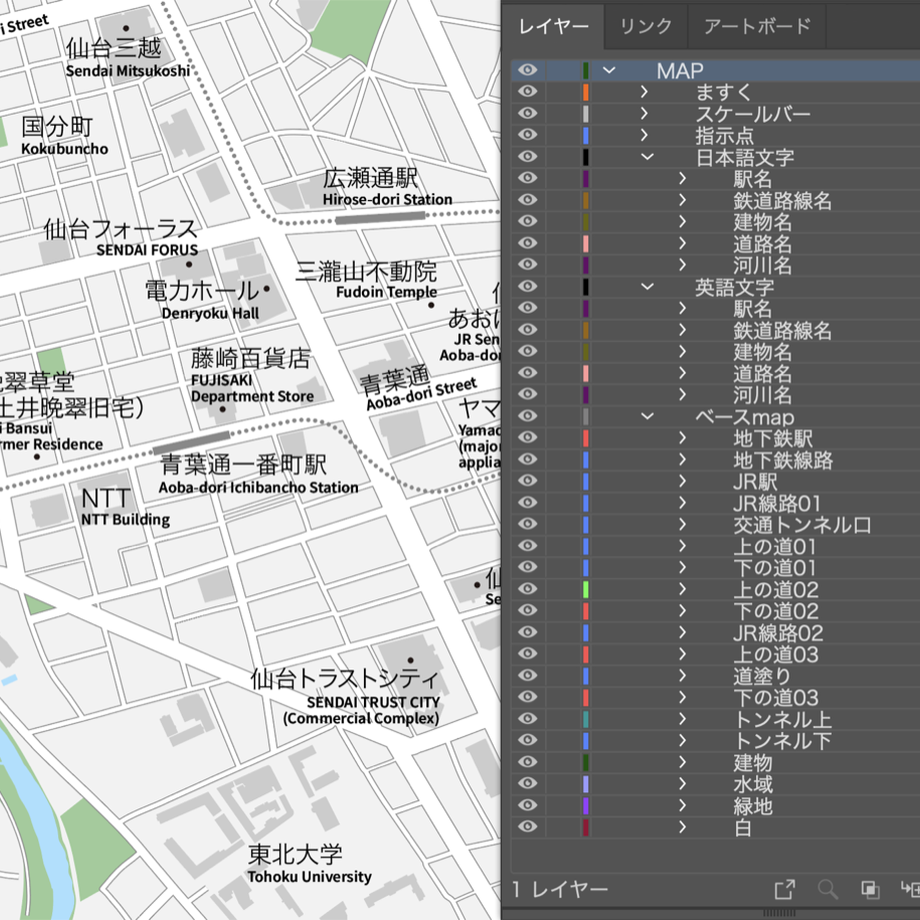Viewport: 920px width, 920px height.
Task: Click the "1 レイヤー" layer count text
Action: click(559, 889)
